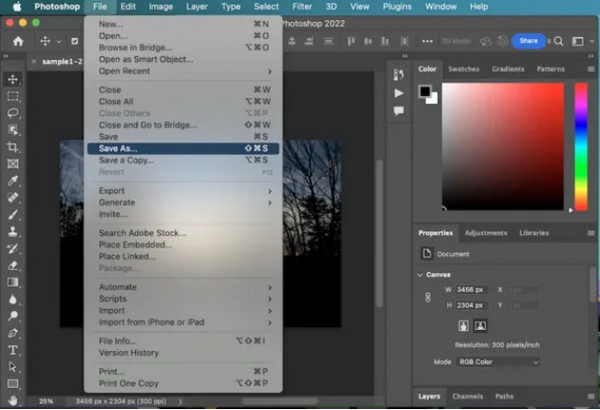
Task: Choose the Type tool
Action: click(13, 350)
